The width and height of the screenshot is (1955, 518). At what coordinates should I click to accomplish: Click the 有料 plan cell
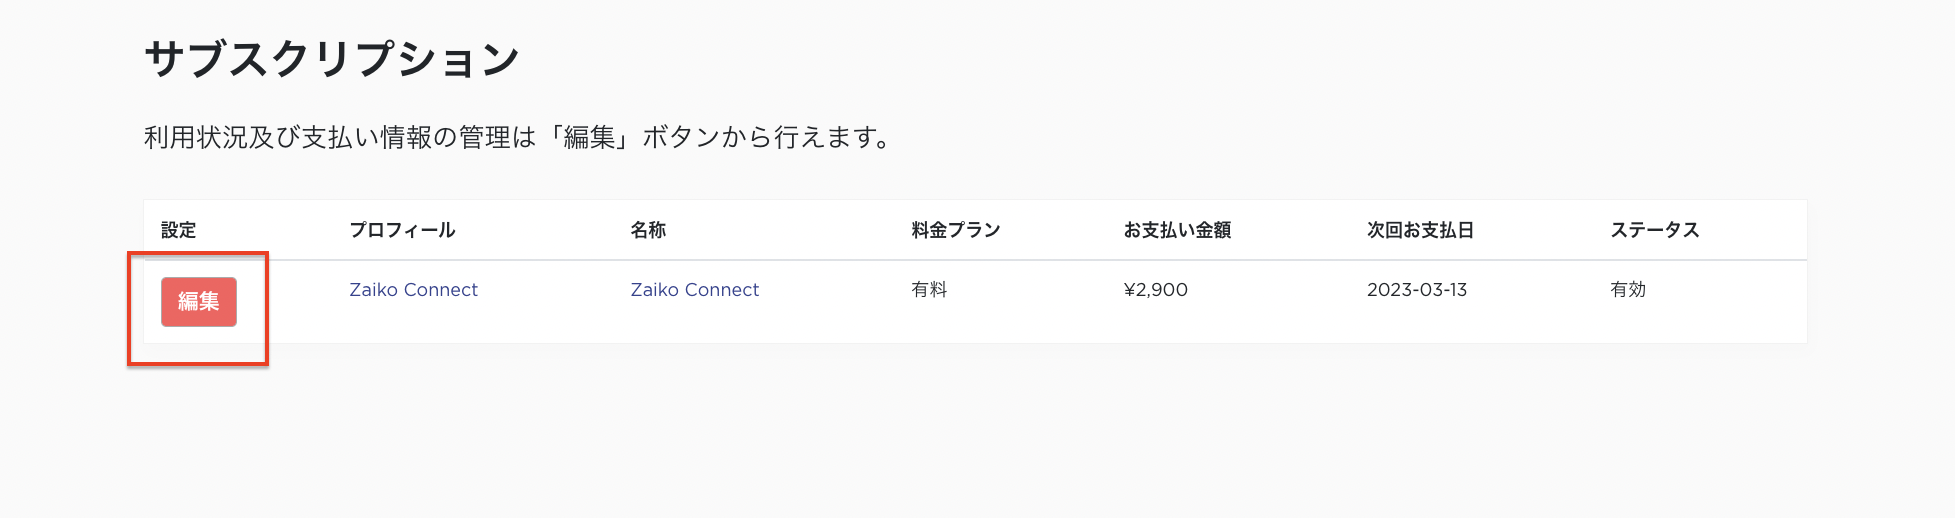pyautogui.click(x=929, y=290)
